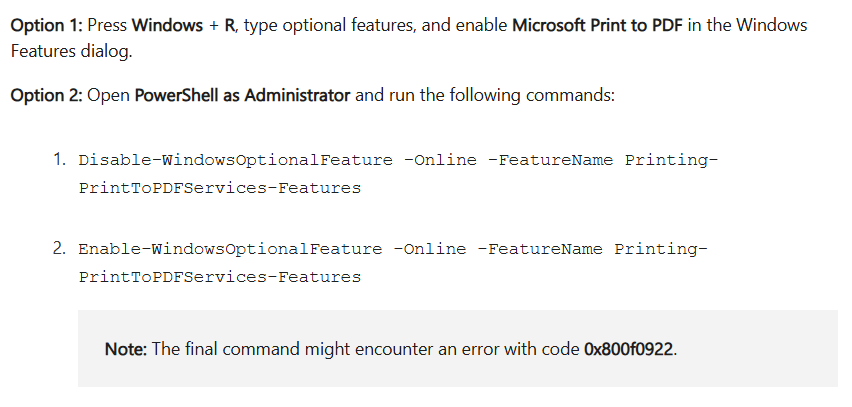The height and width of the screenshot is (407, 852).
Task: Click the bold 'R' key text
Action: (x=230, y=25)
